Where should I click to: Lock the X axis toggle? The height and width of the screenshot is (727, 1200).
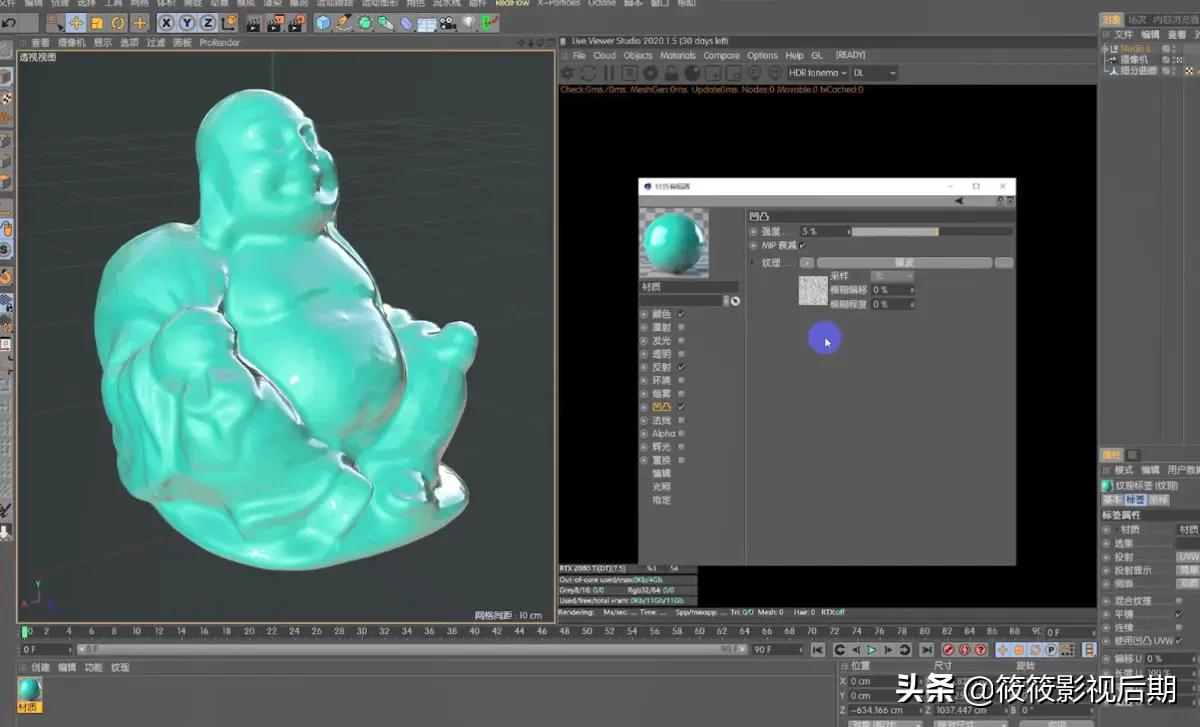tap(164, 21)
